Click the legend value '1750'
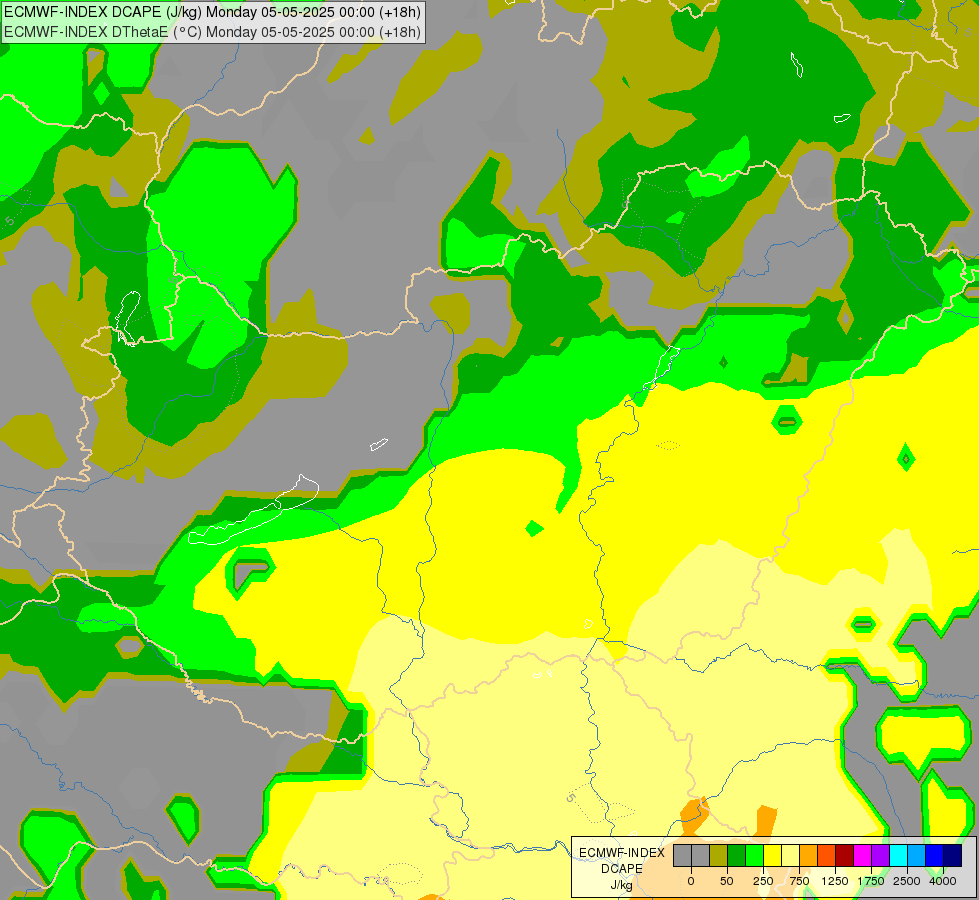Screen dimensions: 979x900 tap(871, 881)
